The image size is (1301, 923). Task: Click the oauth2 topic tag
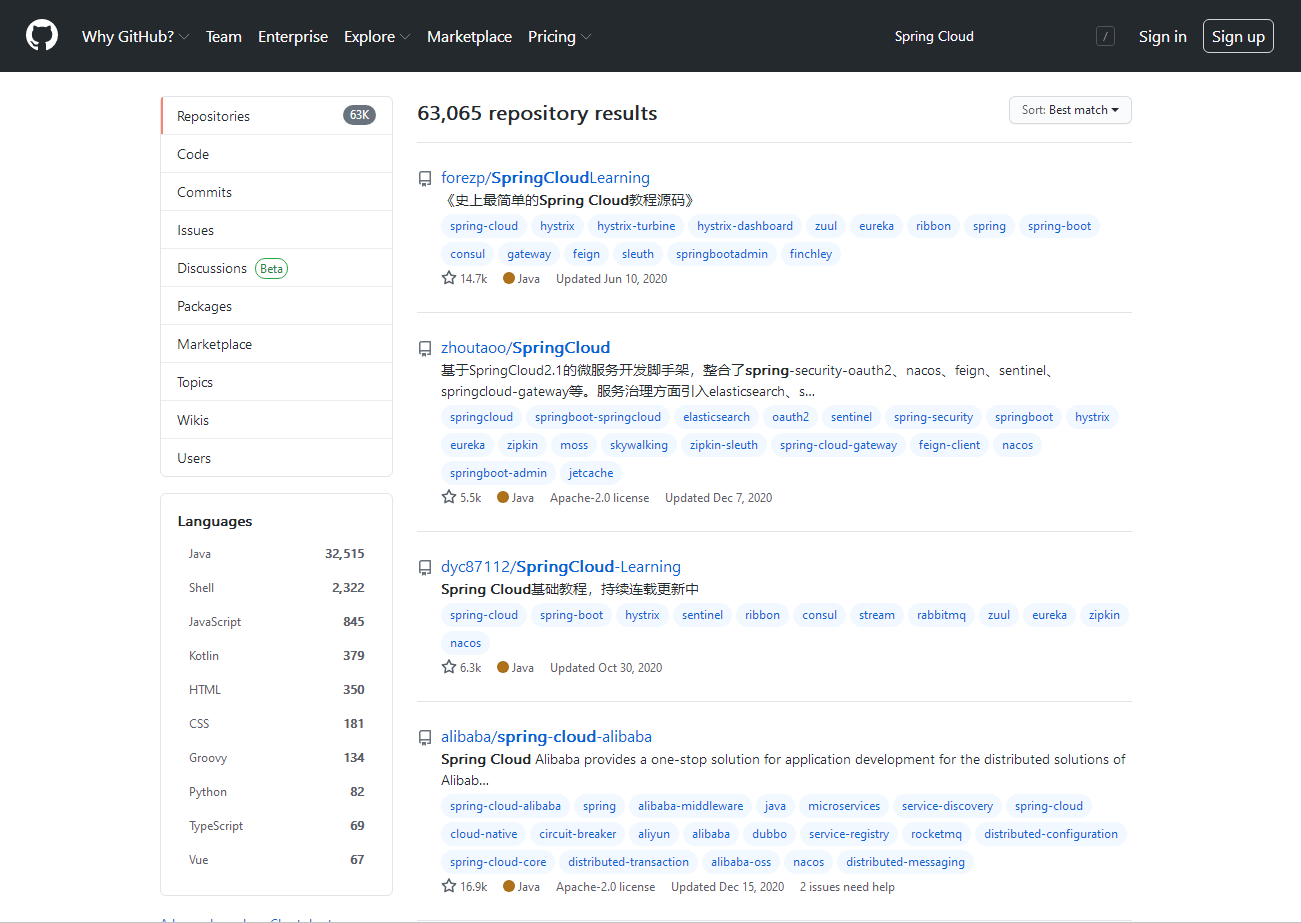coord(791,417)
